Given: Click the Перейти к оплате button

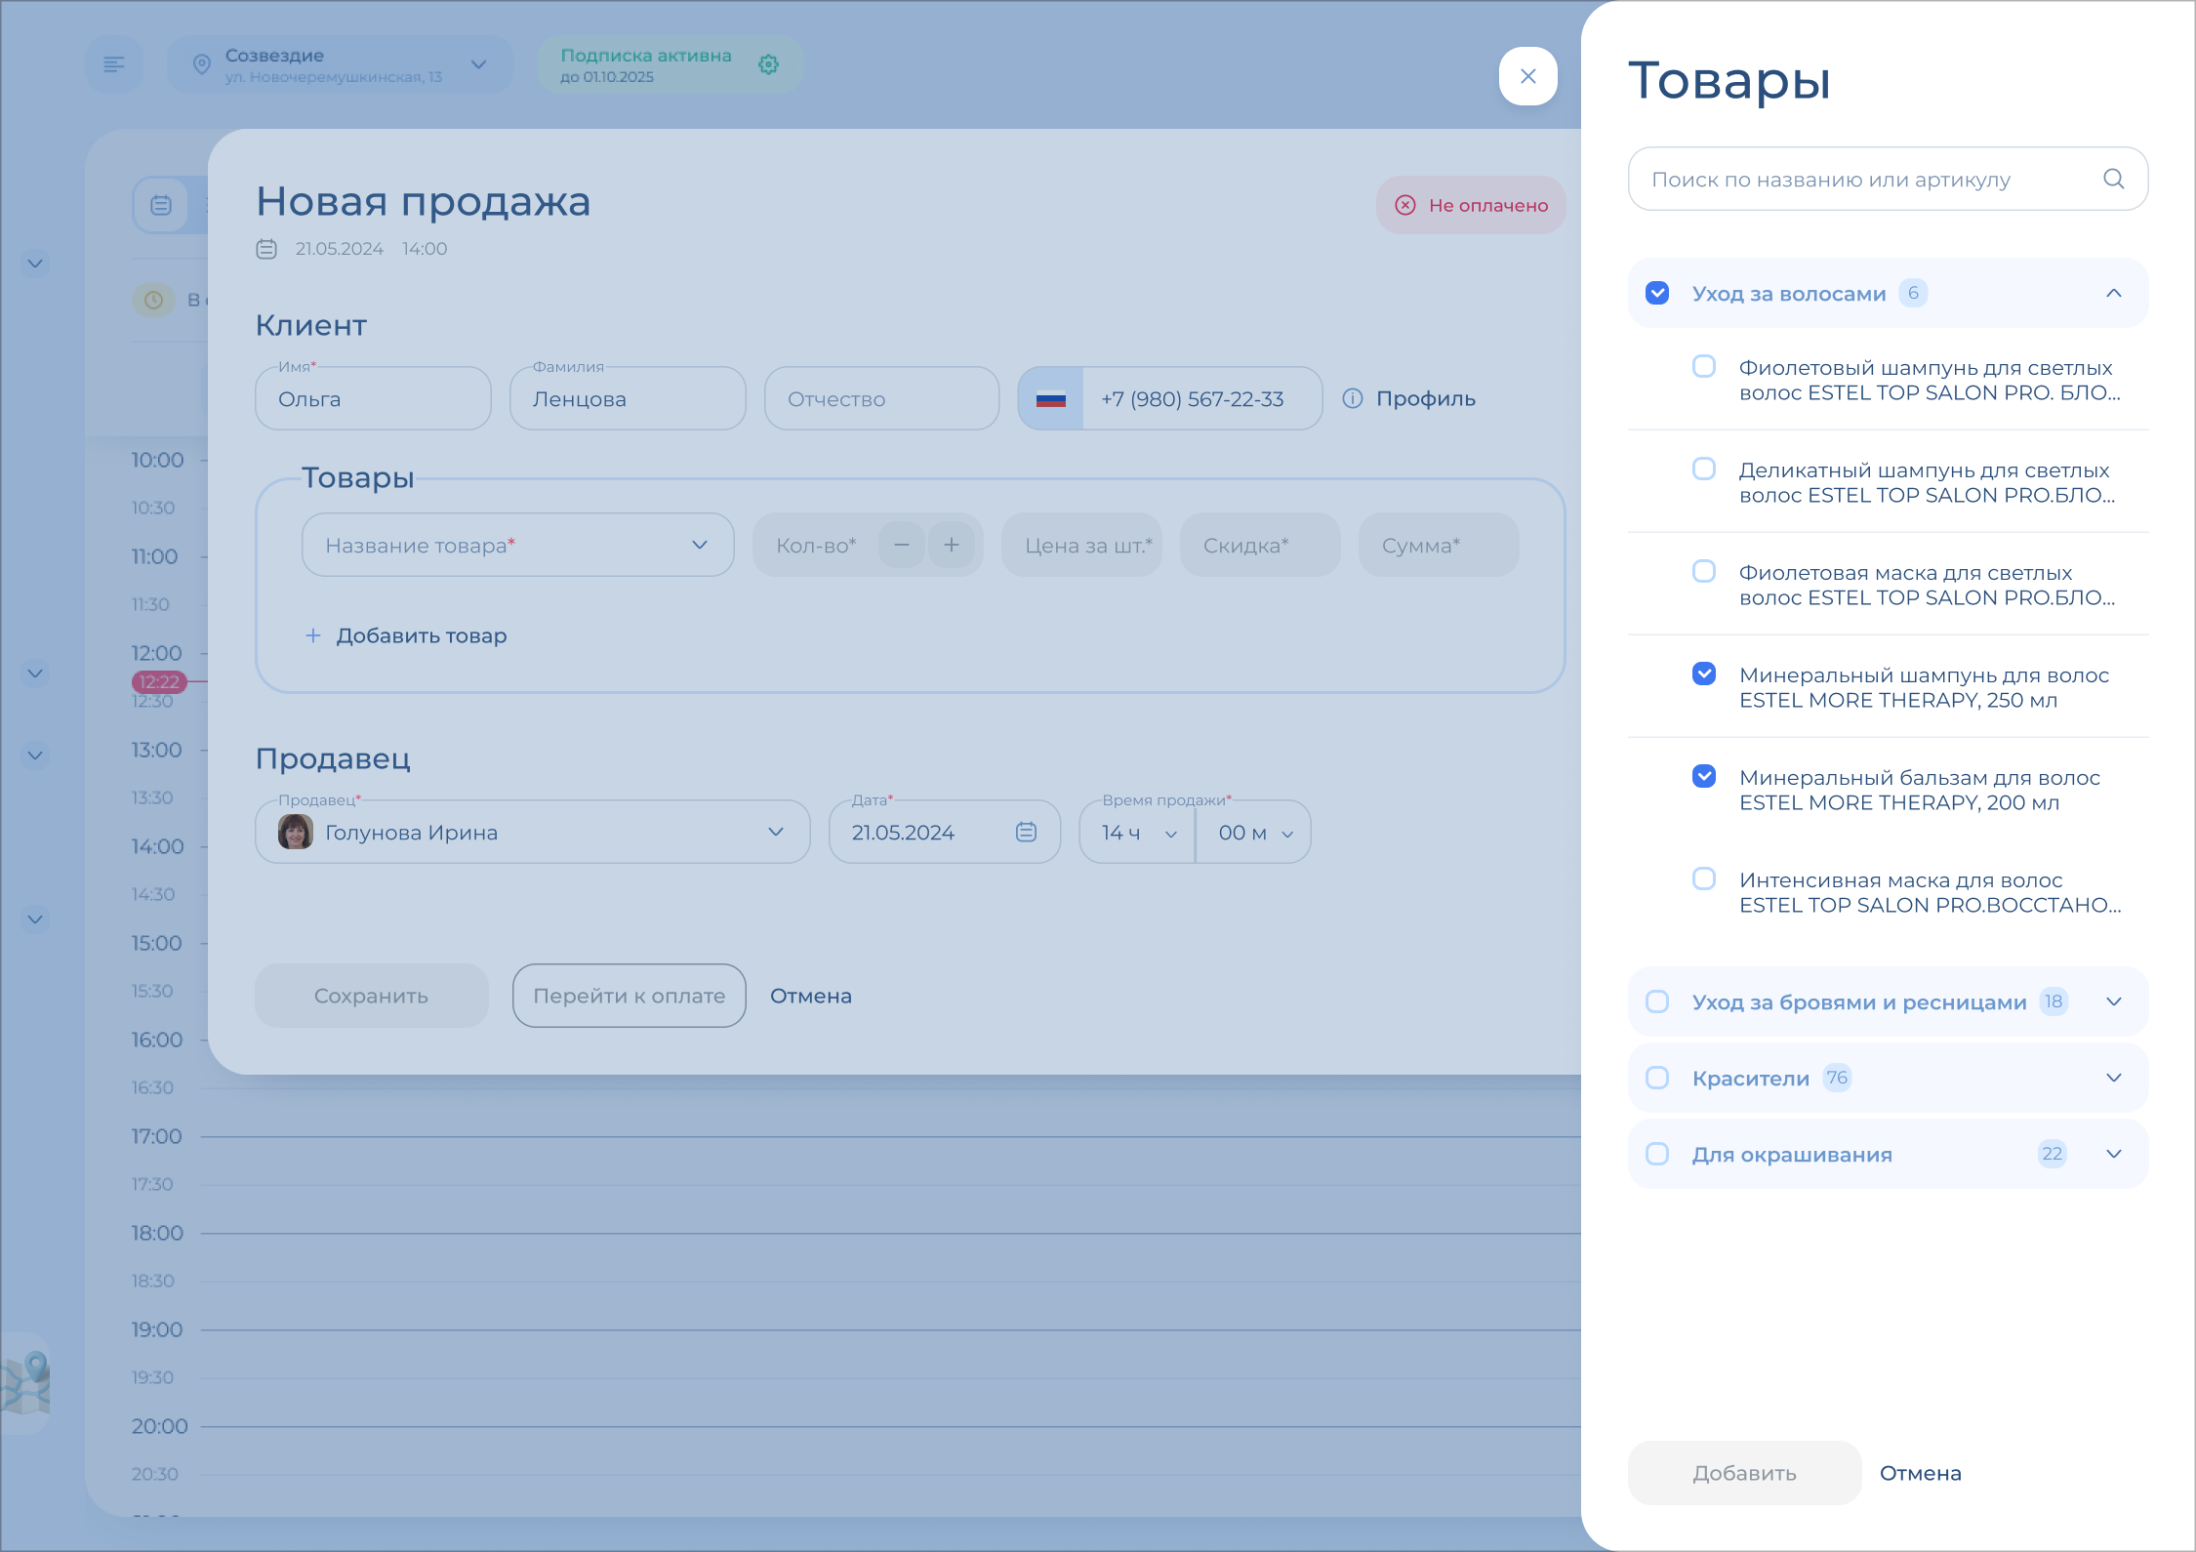Looking at the screenshot, I should pyautogui.click(x=629, y=996).
